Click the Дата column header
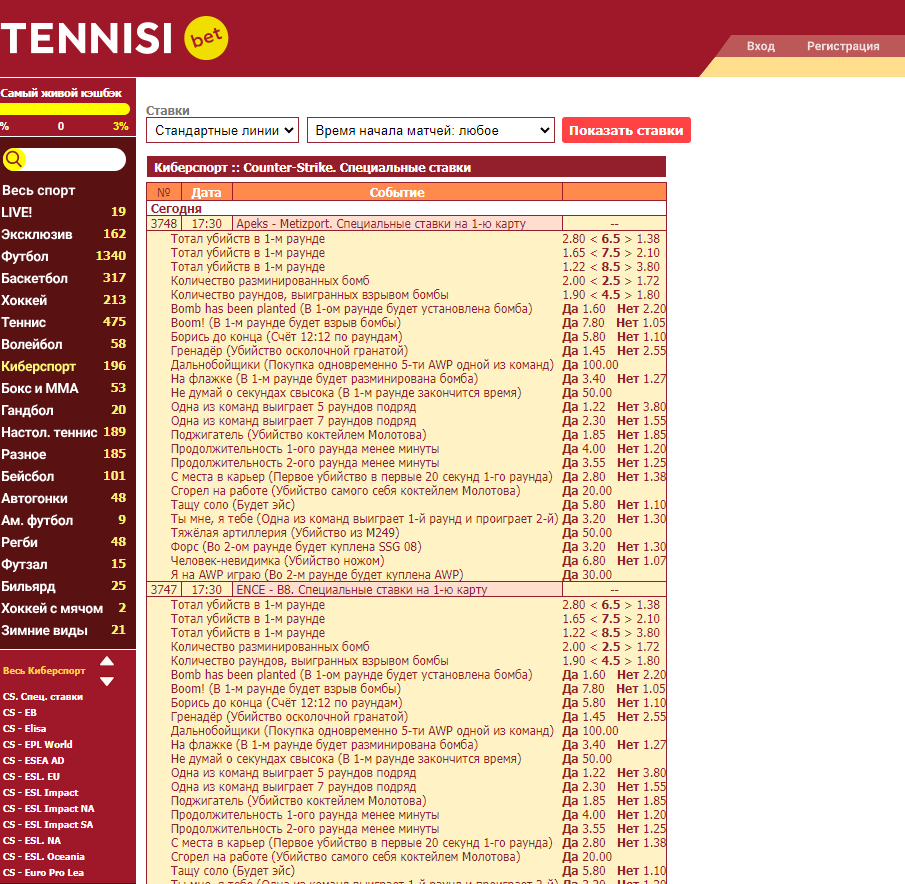This screenshot has height=884, width=905. (207, 192)
